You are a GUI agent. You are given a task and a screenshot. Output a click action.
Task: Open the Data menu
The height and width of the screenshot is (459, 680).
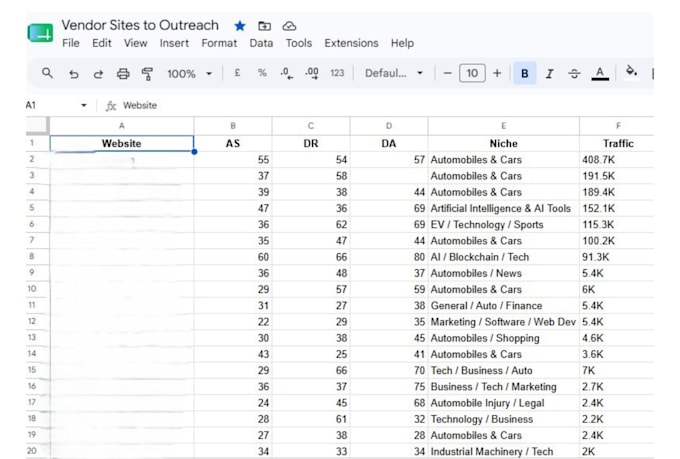tap(261, 43)
